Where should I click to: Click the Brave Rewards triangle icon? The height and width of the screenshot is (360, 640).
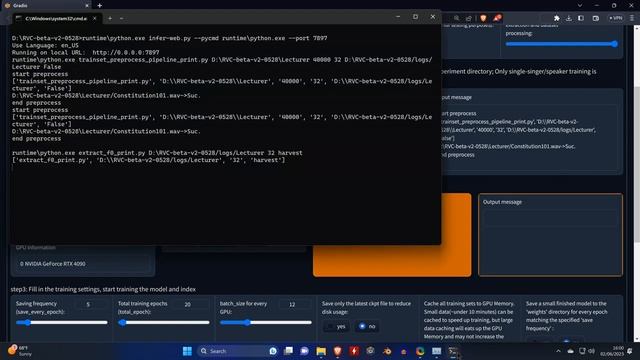point(497,18)
